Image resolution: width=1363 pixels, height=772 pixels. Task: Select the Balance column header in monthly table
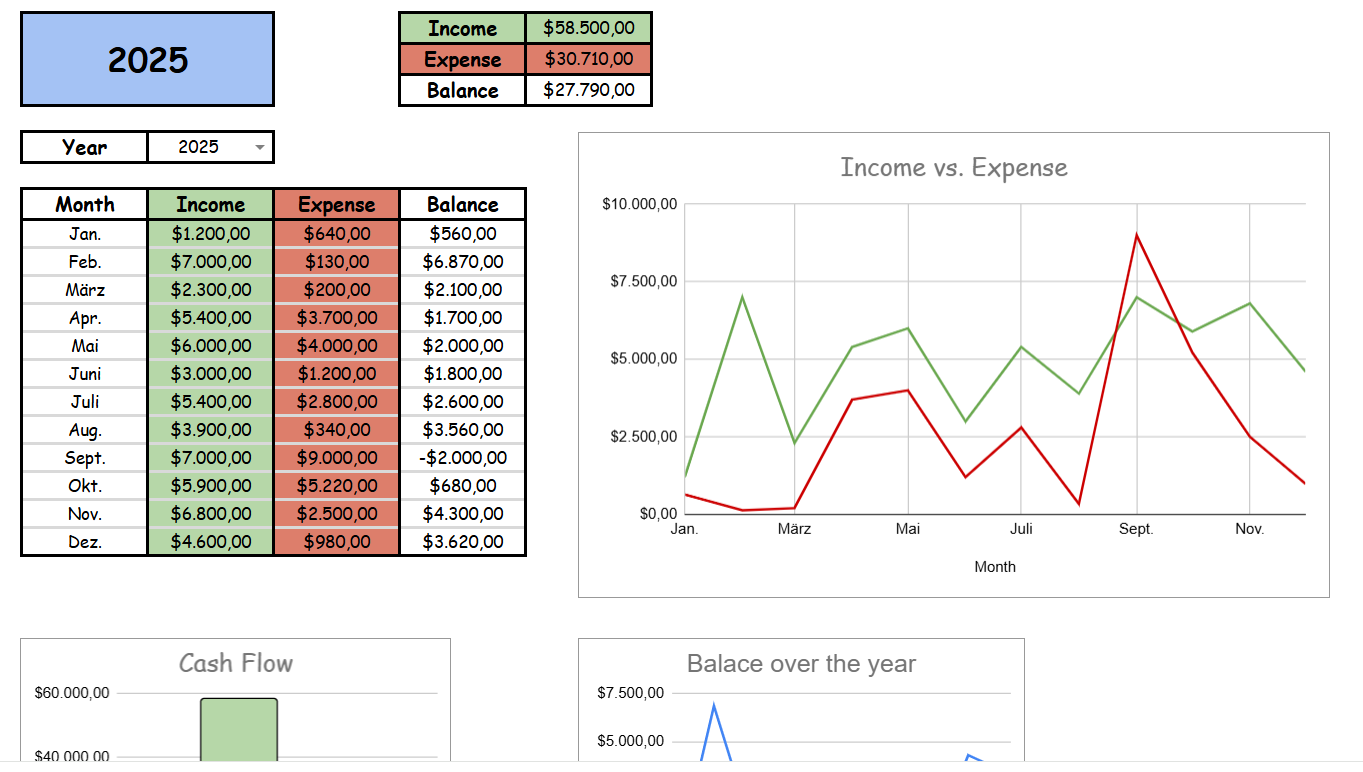(462, 204)
